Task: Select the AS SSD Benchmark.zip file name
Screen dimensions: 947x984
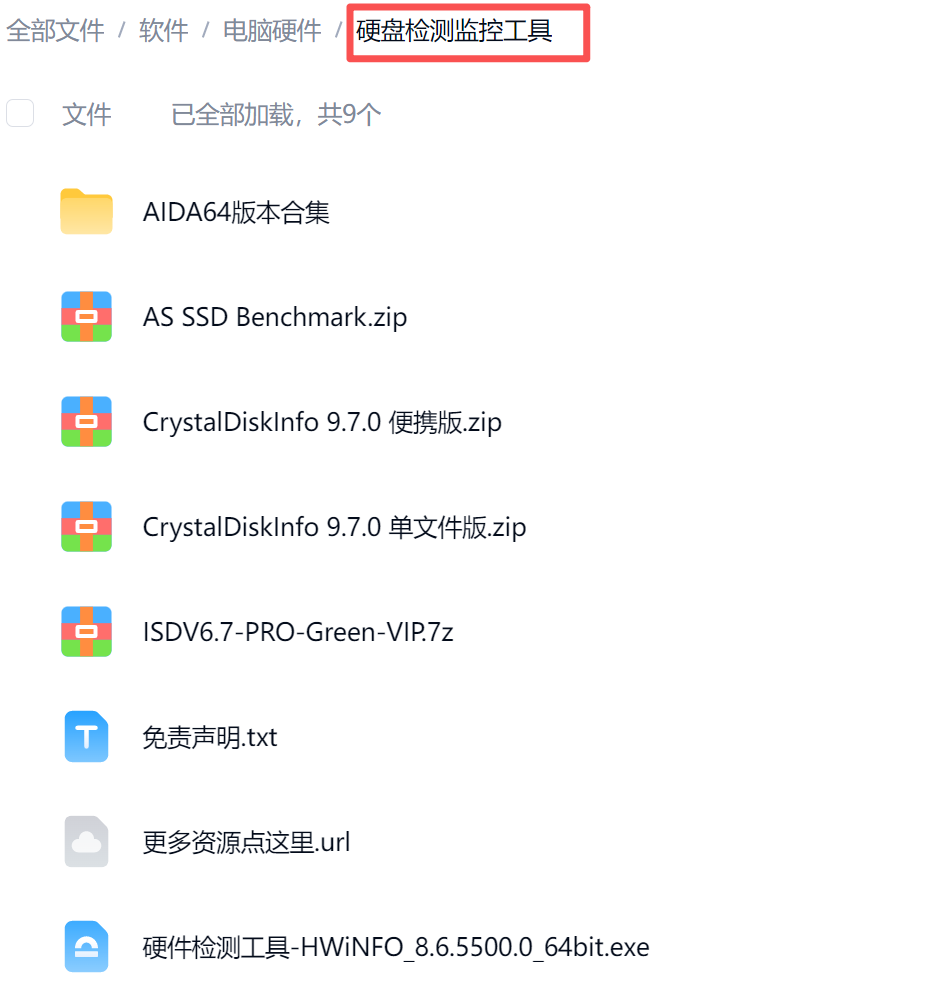Action: click(275, 318)
